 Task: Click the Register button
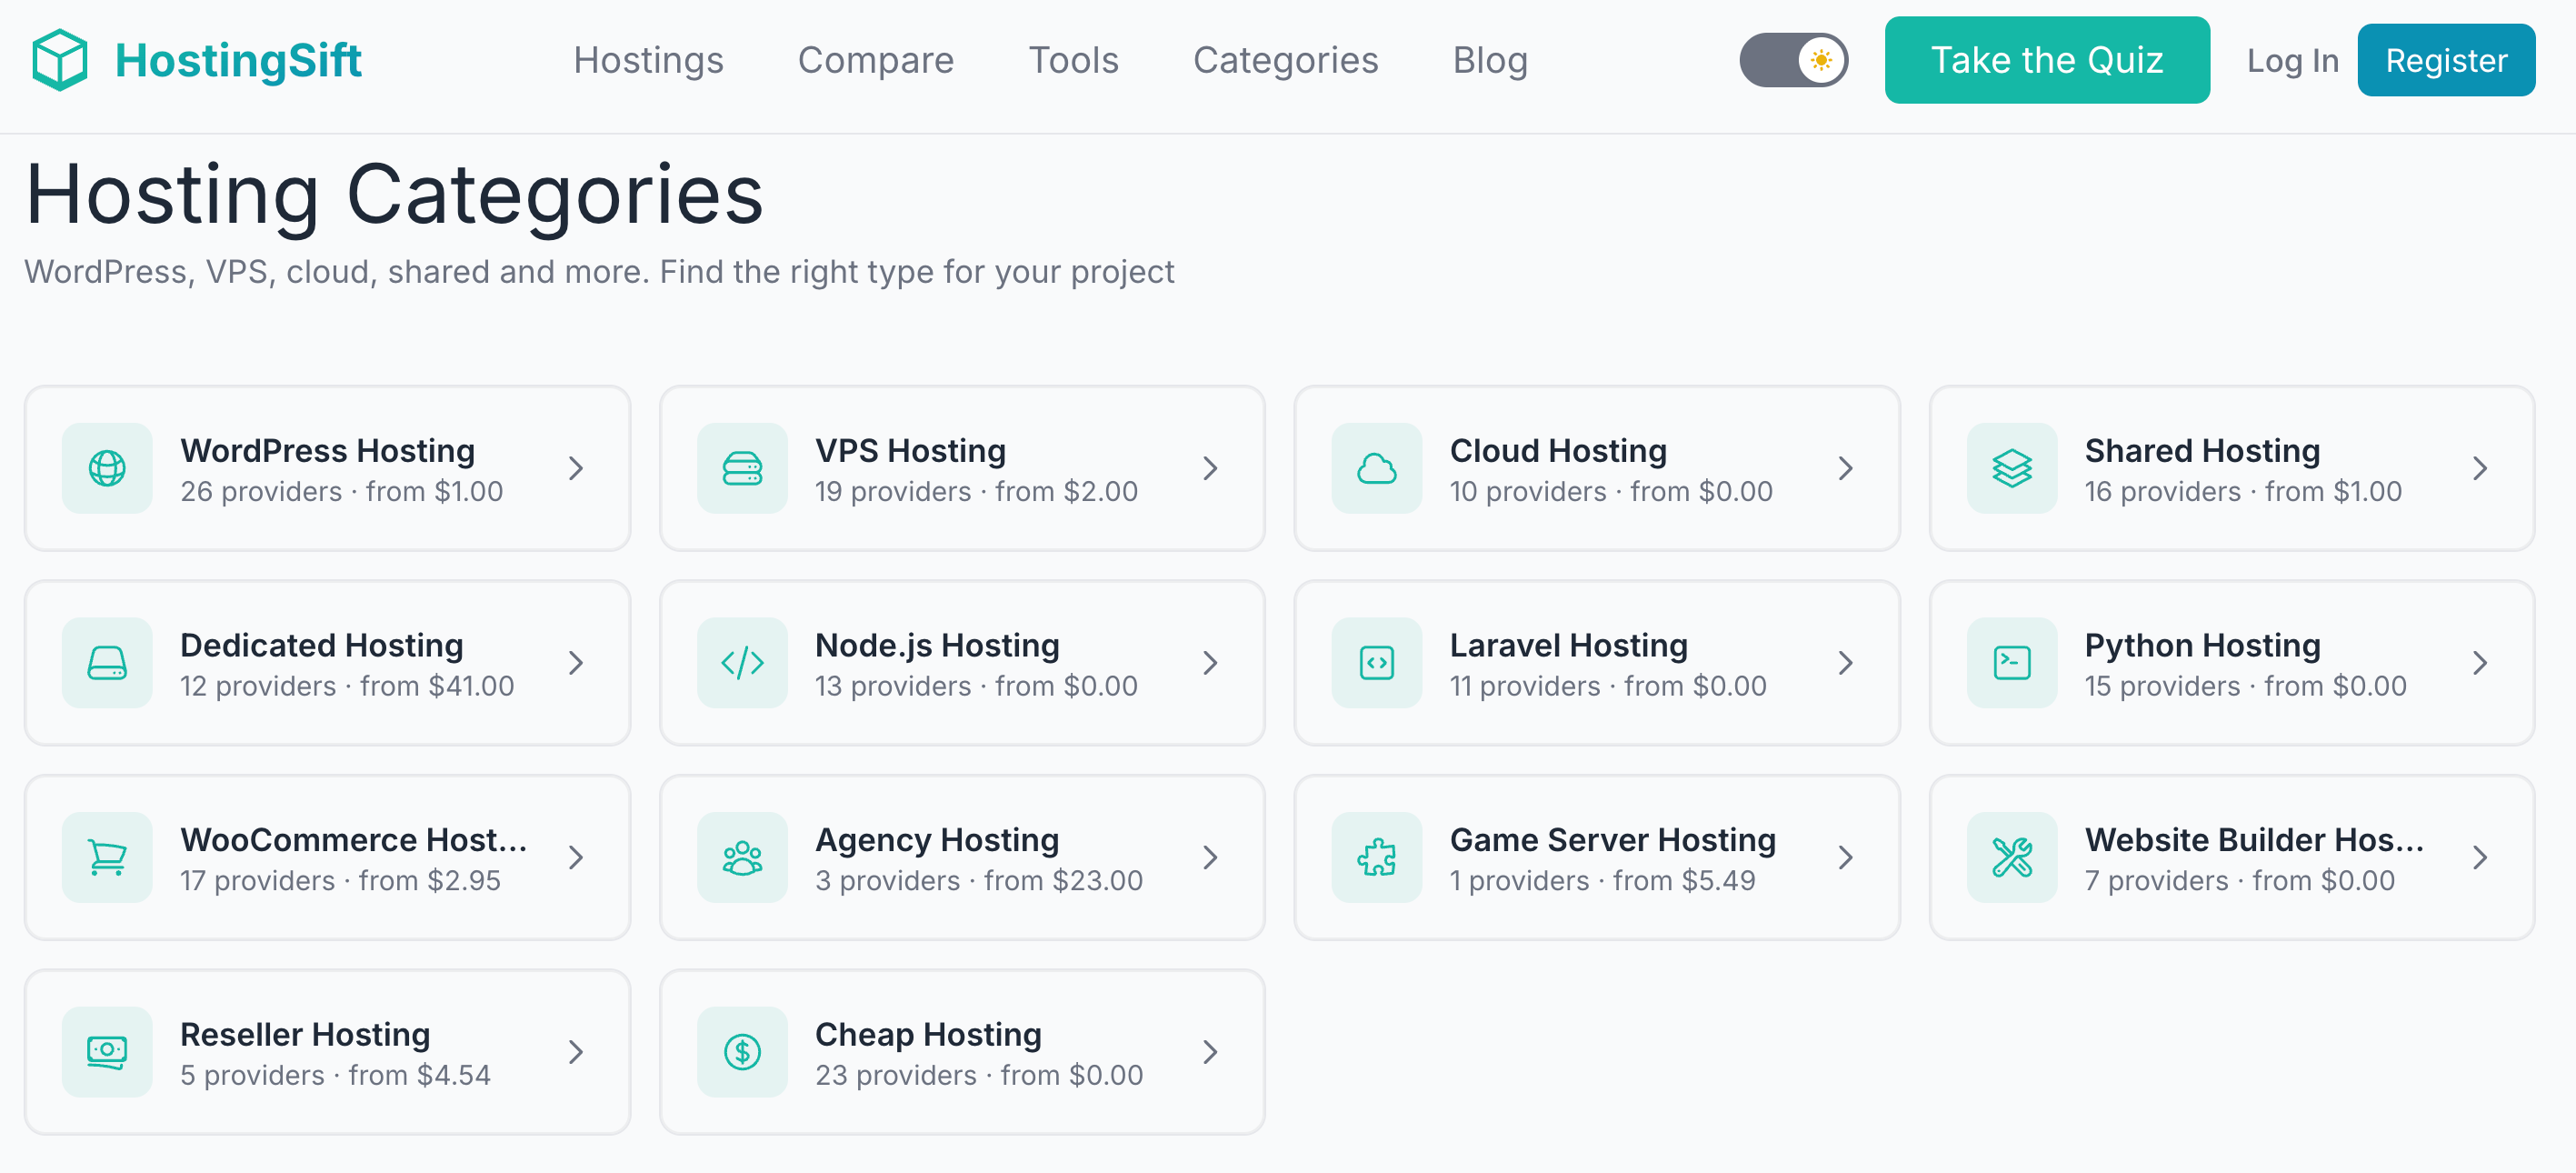(x=2445, y=60)
